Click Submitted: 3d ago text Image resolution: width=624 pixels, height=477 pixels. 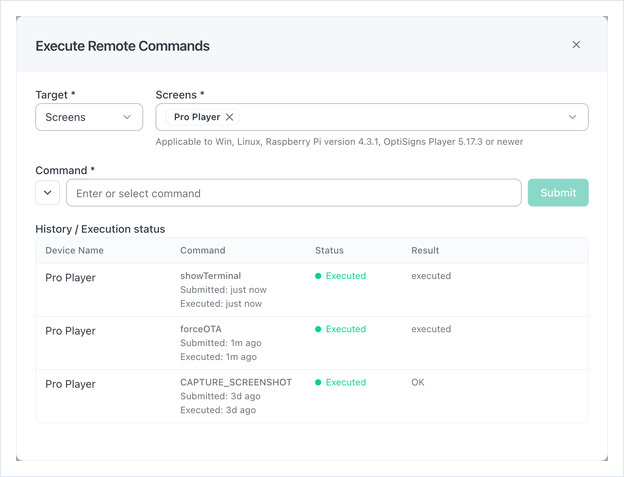click(x=220, y=396)
